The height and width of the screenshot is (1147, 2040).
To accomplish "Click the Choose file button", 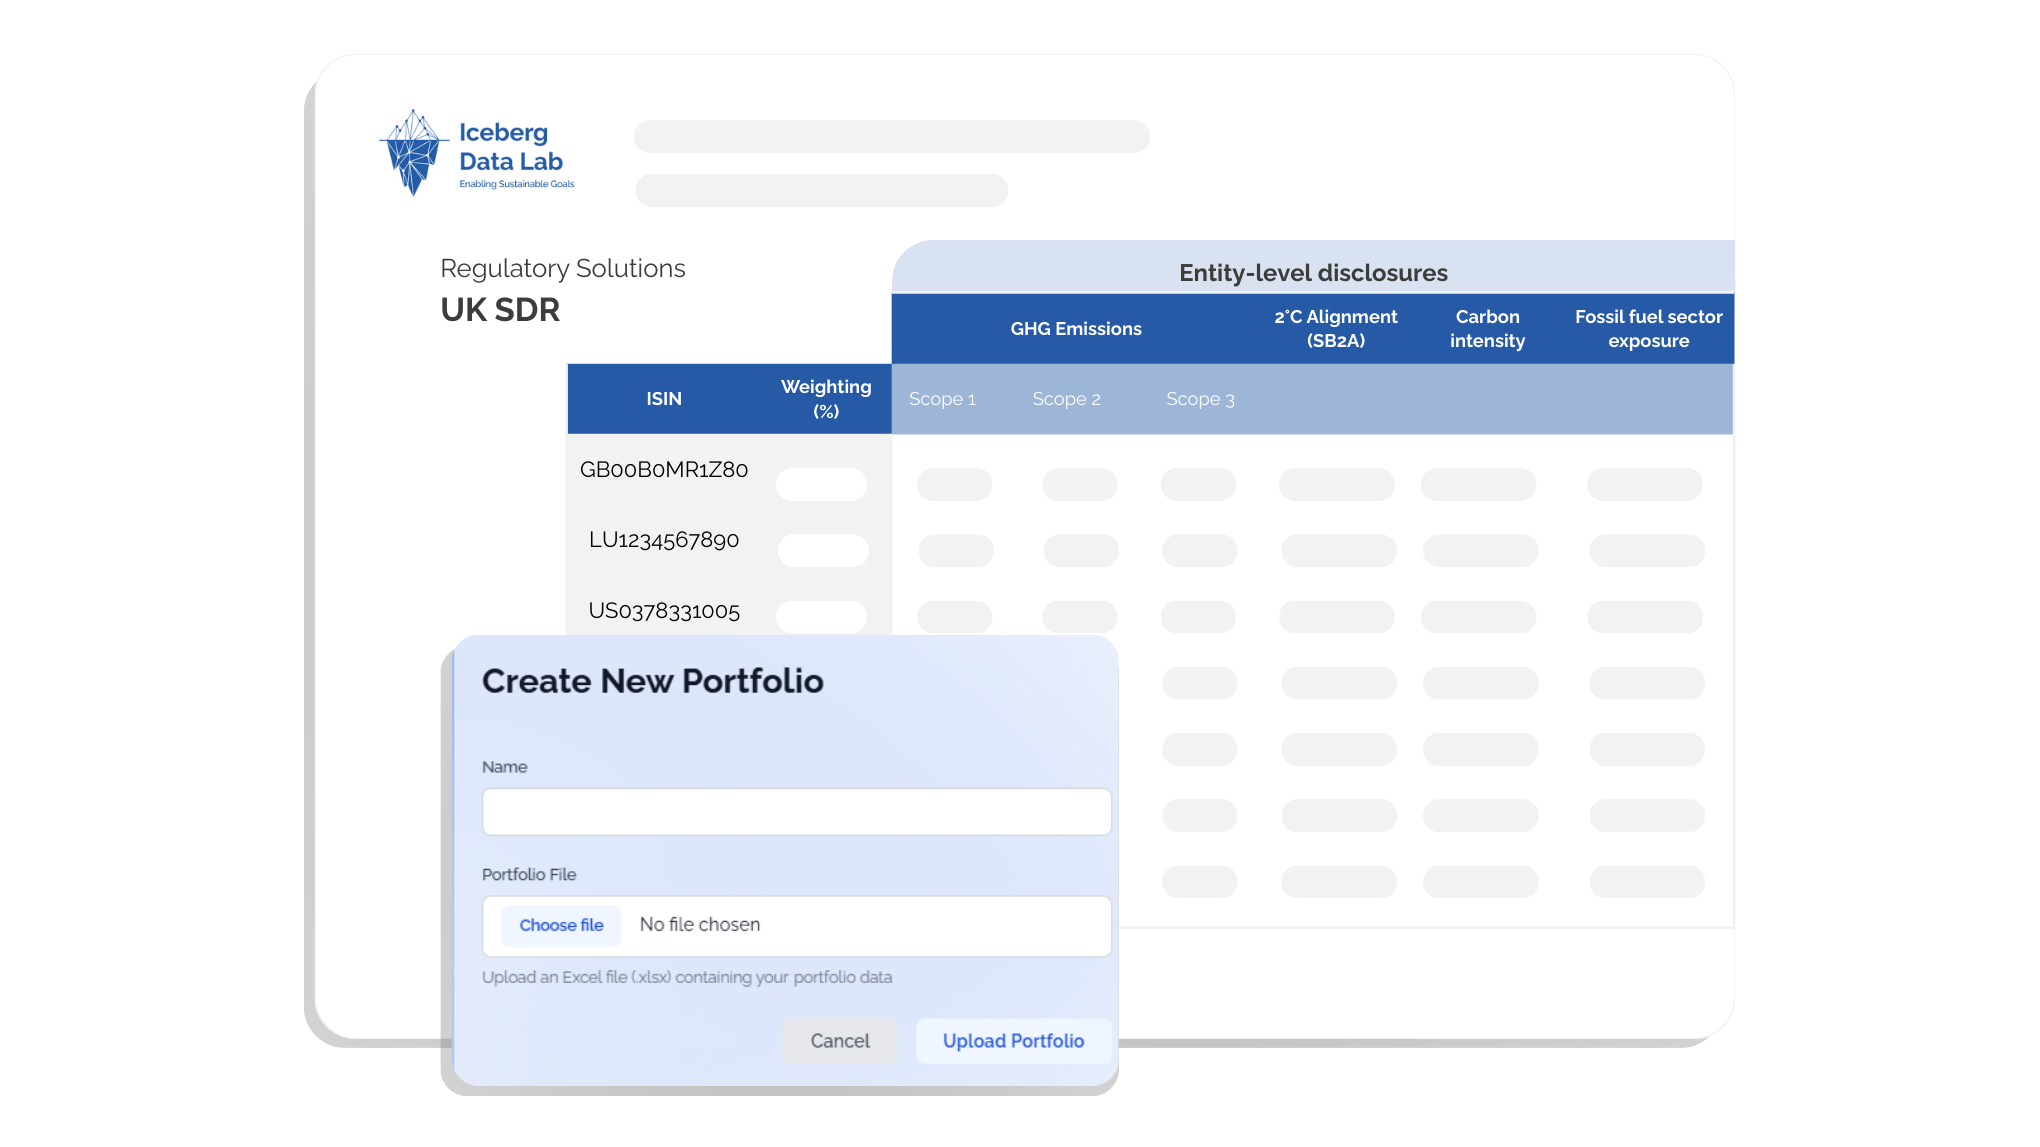I will [x=561, y=925].
